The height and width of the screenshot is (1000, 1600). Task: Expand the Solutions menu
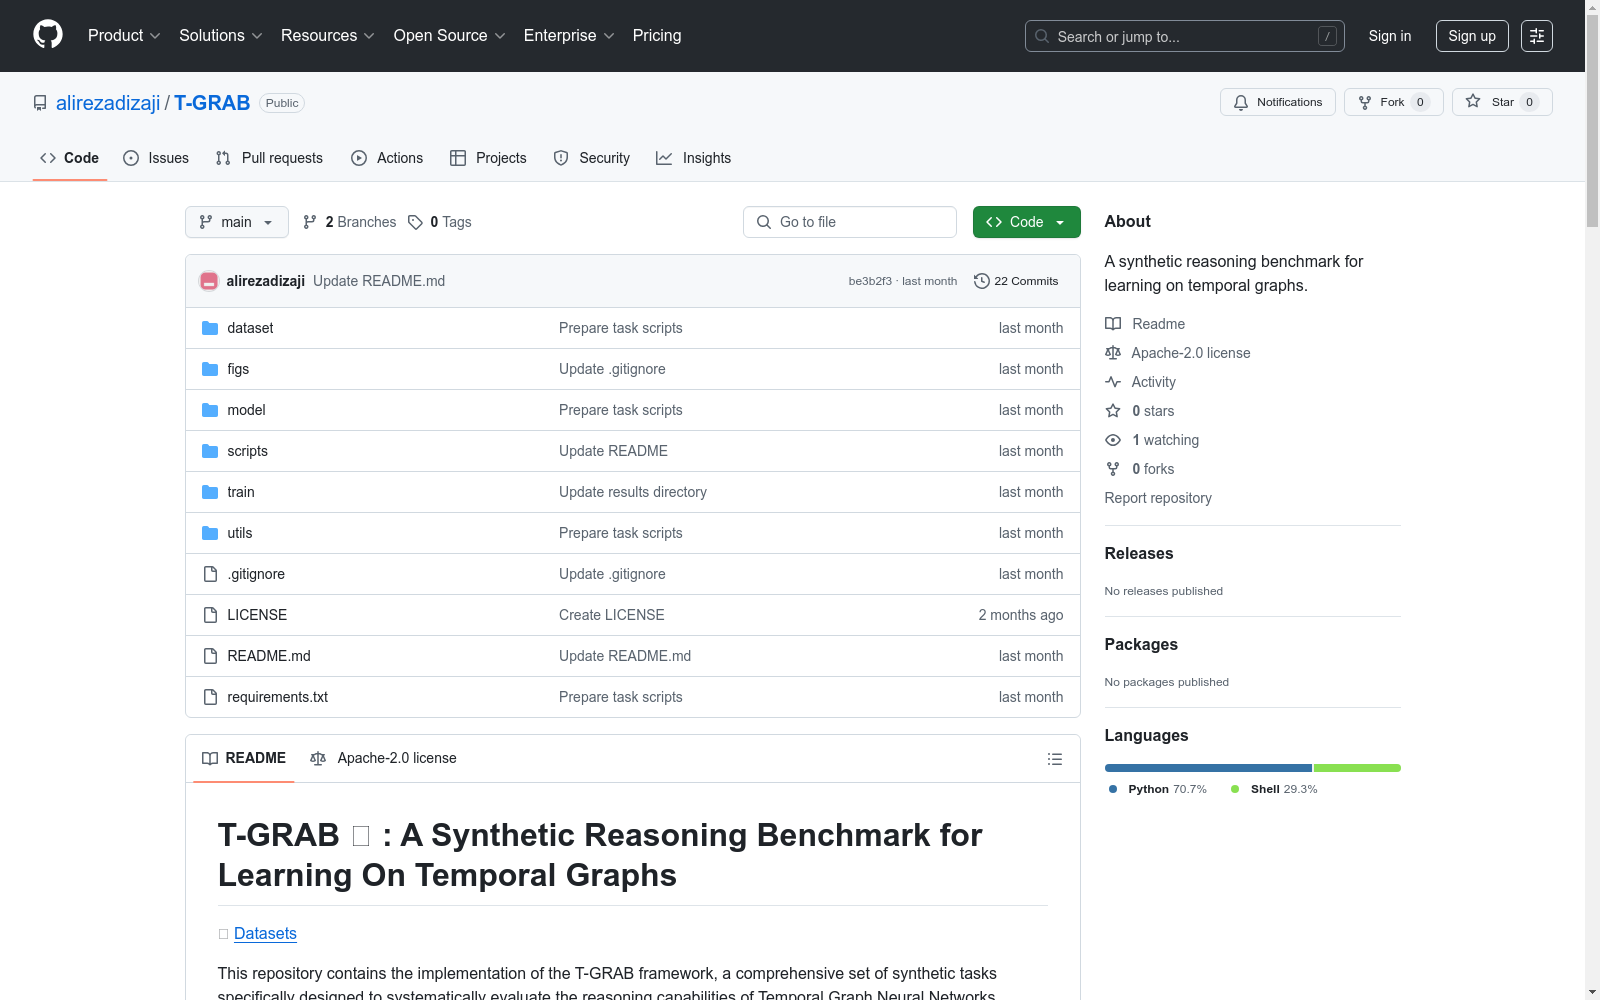coord(221,36)
